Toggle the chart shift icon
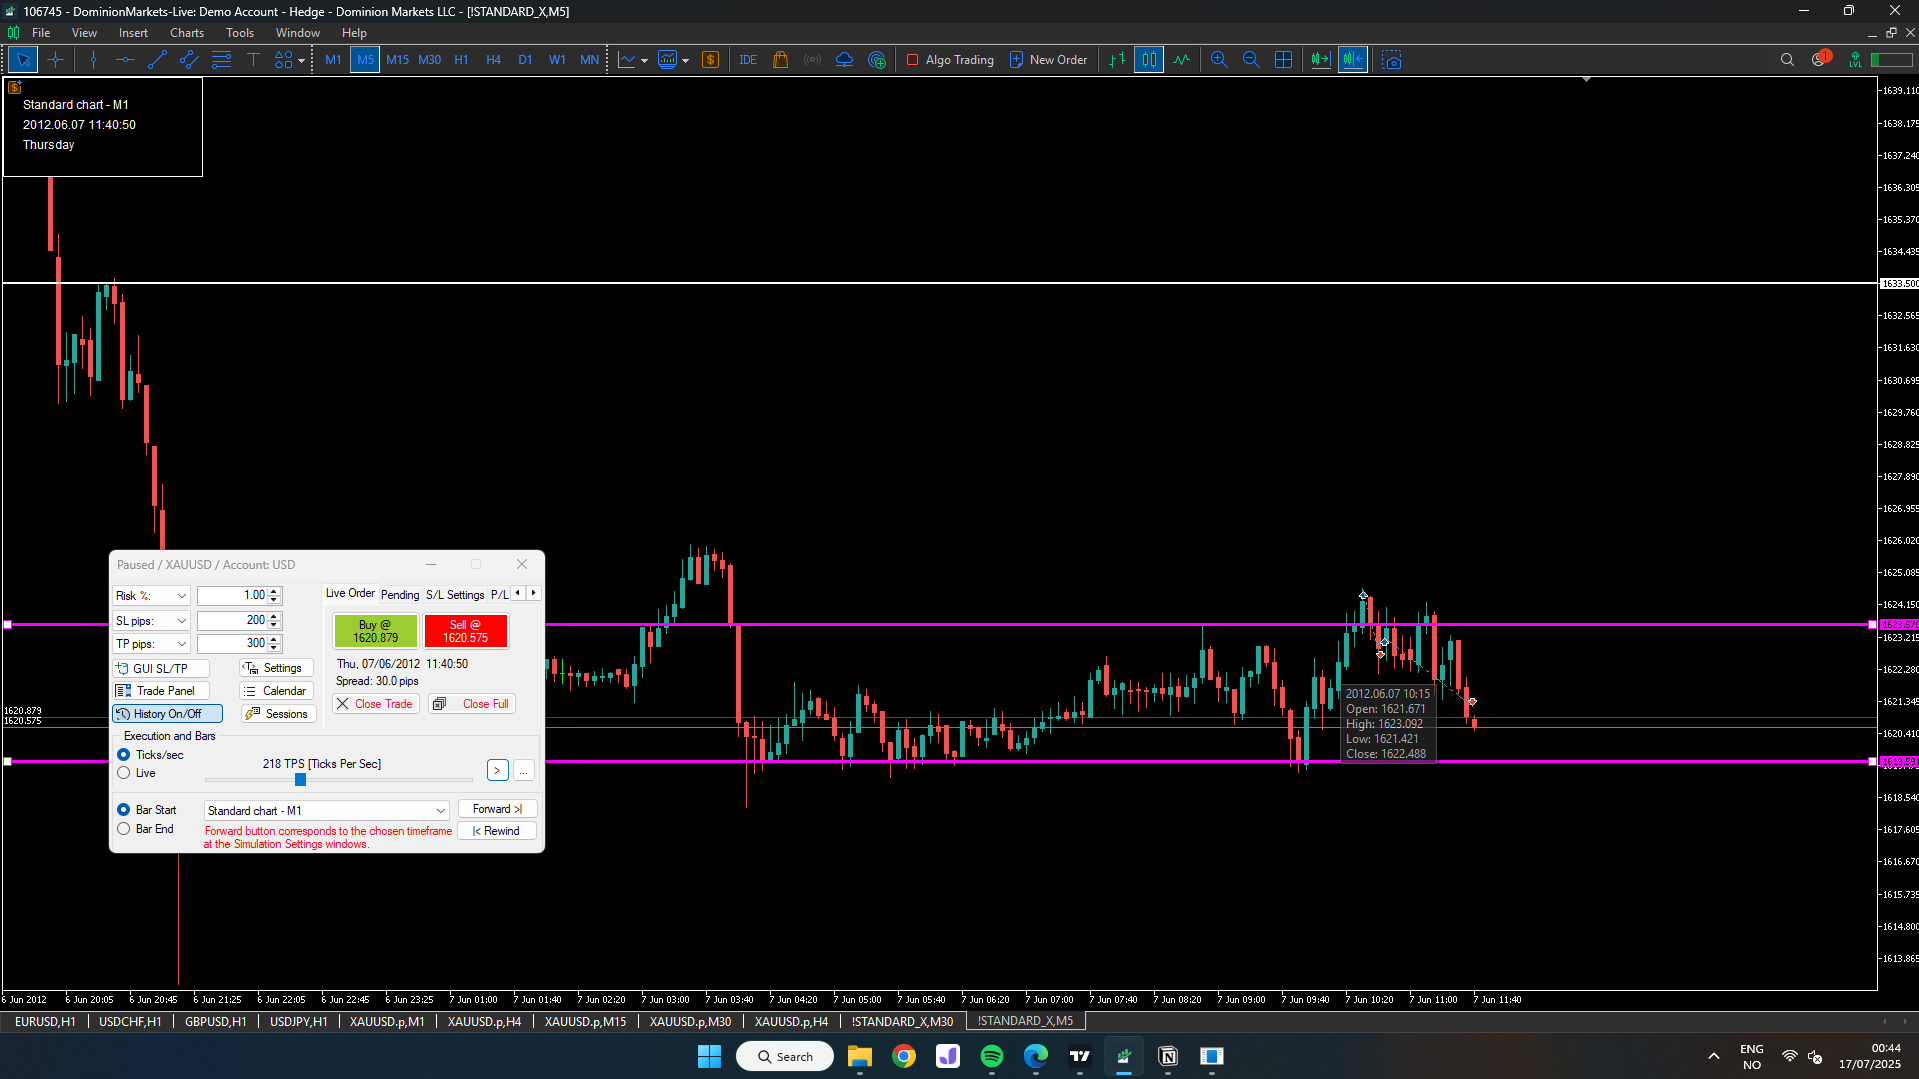Viewport: 1919px width, 1079px height. (1353, 60)
